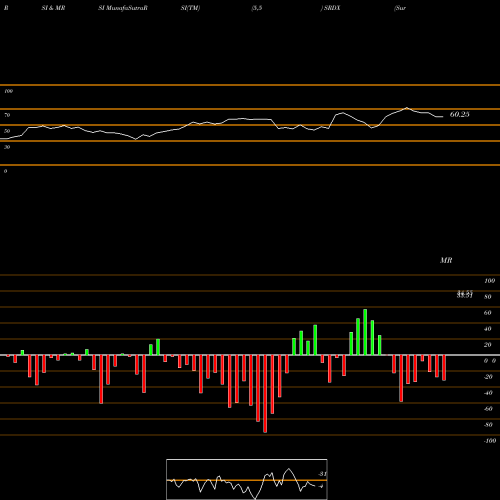Click the 20 label on the MR axis

tap(487, 345)
